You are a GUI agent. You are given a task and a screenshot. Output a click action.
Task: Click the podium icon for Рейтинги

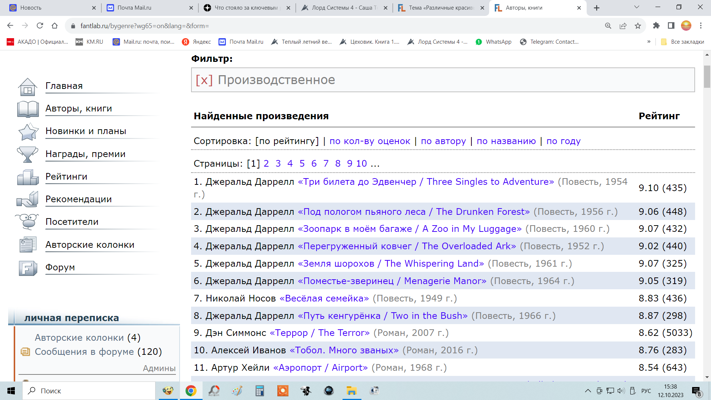(x=27, y=177)
